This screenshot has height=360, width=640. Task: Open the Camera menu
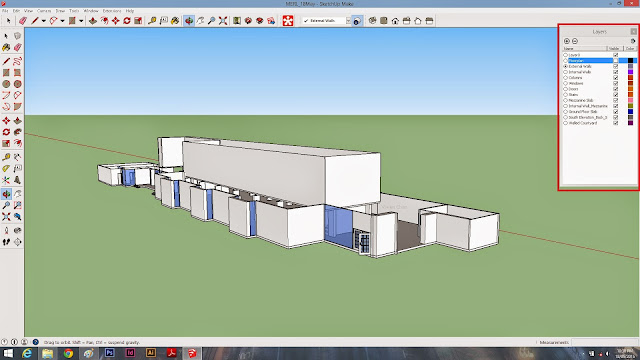coord(44,11)
